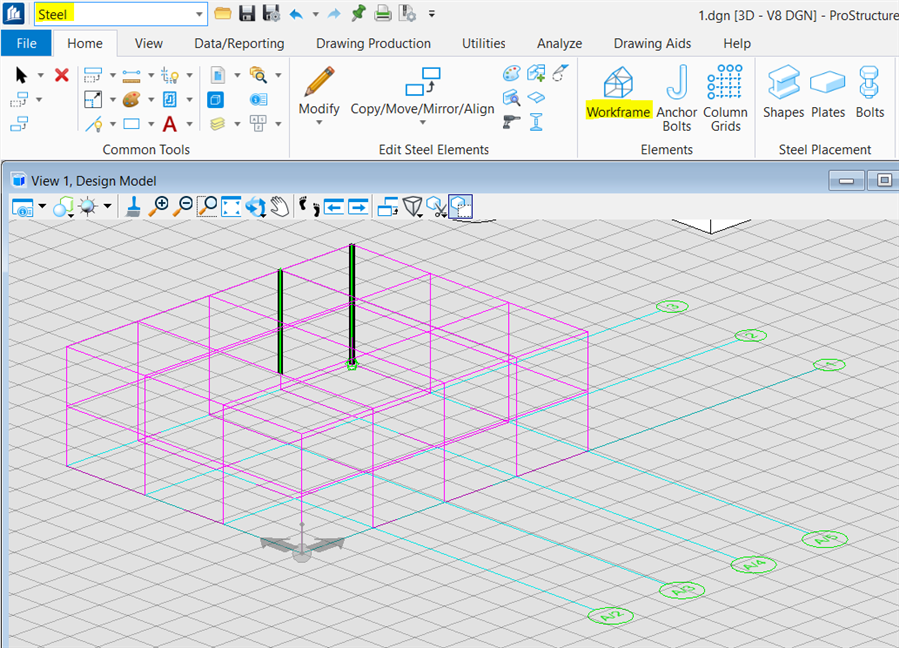Click the Walk footprints tool
The image size is (899, 648).
click(310, 206)
